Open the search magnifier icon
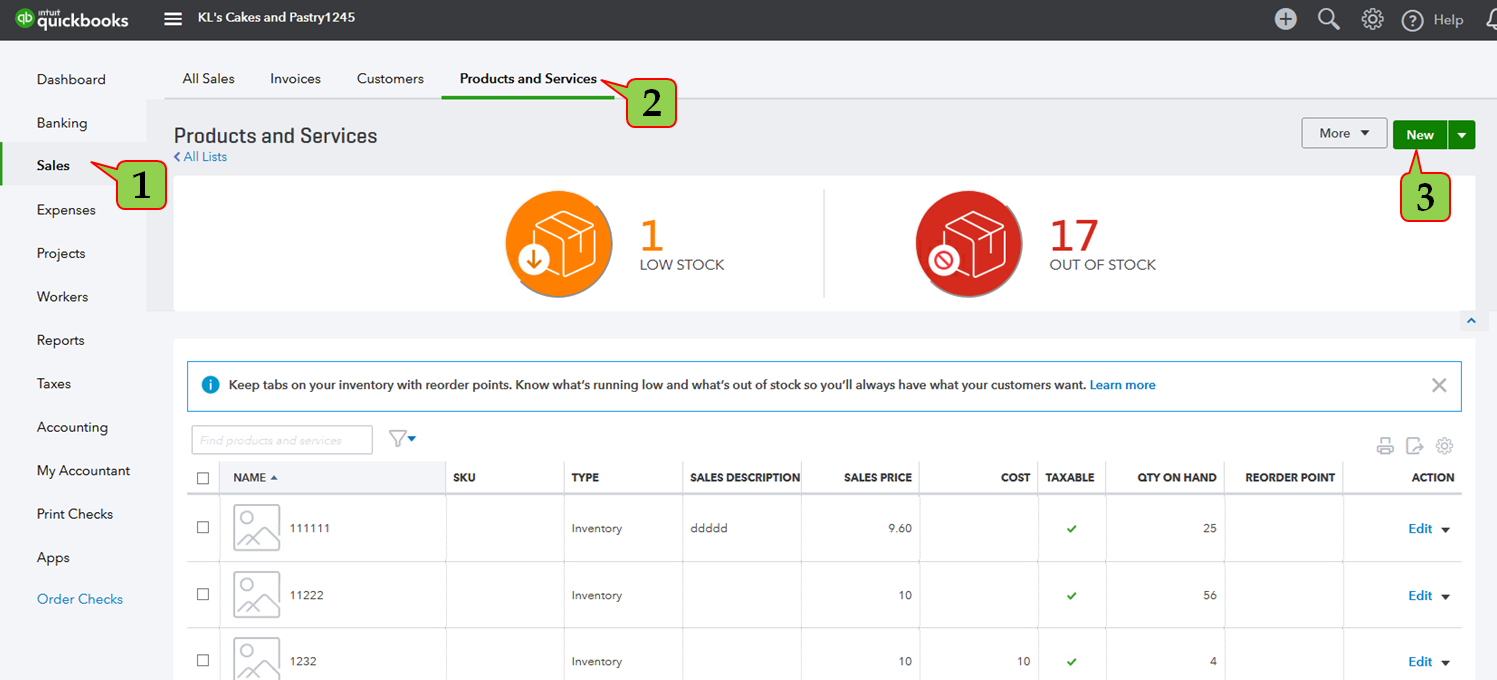The width and height of the screenshot is (1497, 680). (x=1329, y=19)
